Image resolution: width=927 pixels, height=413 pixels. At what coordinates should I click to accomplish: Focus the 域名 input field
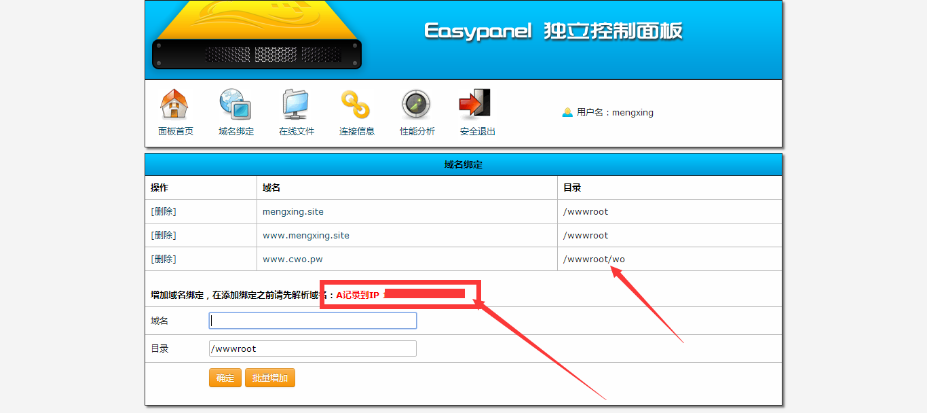[313, 320]
